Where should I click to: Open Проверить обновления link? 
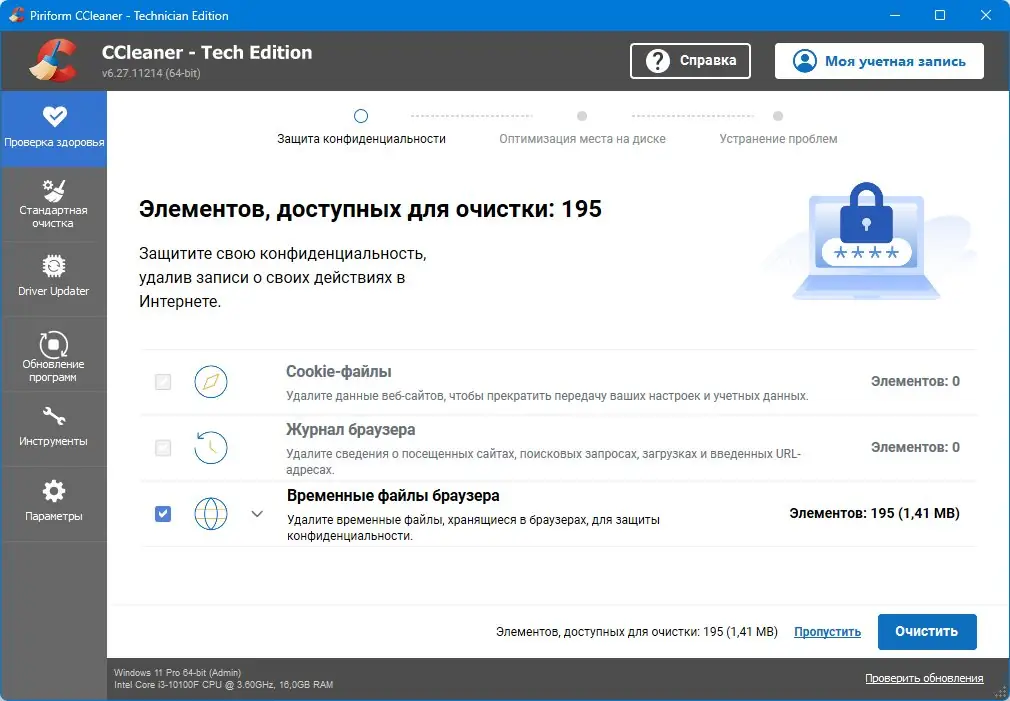coord(923,677)
